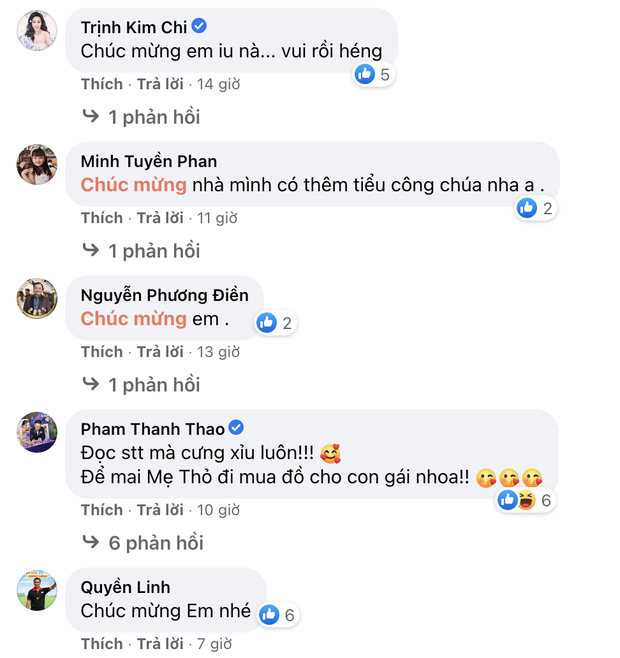Open Trịnh Kim Chi's profile picture
Screen dimensions: 620x658
37,31
